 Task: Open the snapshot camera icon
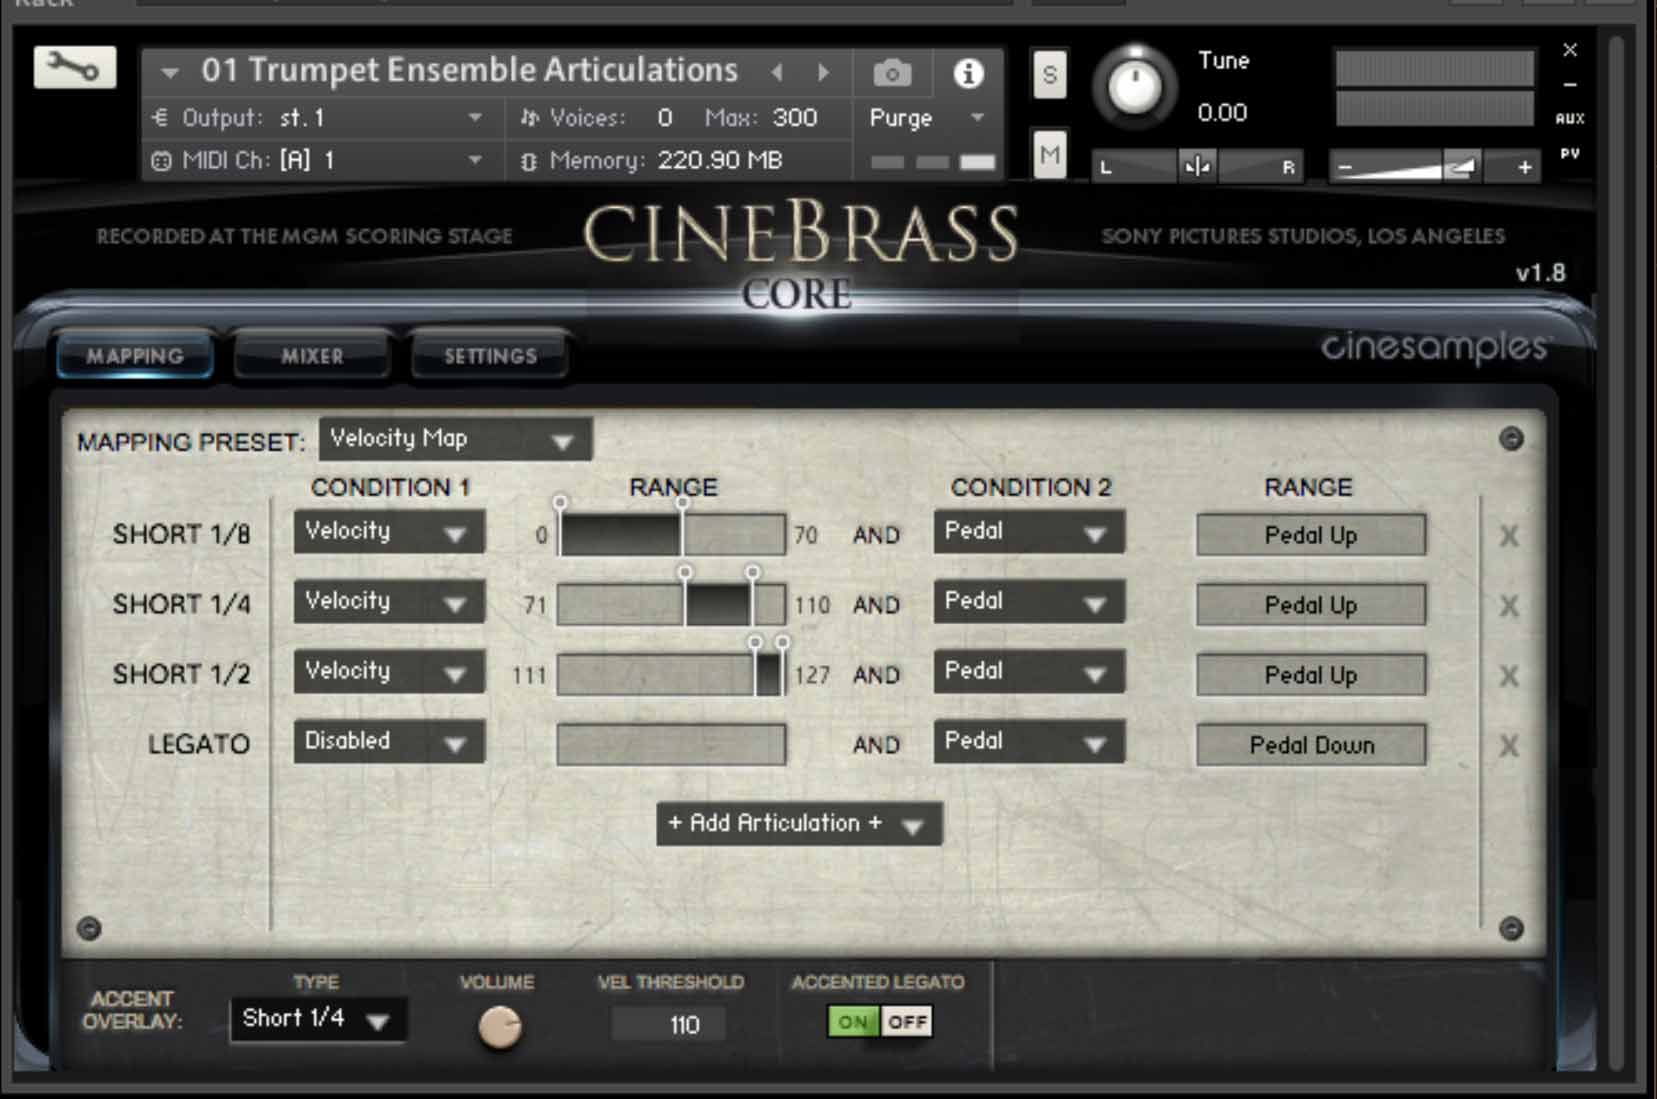click(893, 71)
